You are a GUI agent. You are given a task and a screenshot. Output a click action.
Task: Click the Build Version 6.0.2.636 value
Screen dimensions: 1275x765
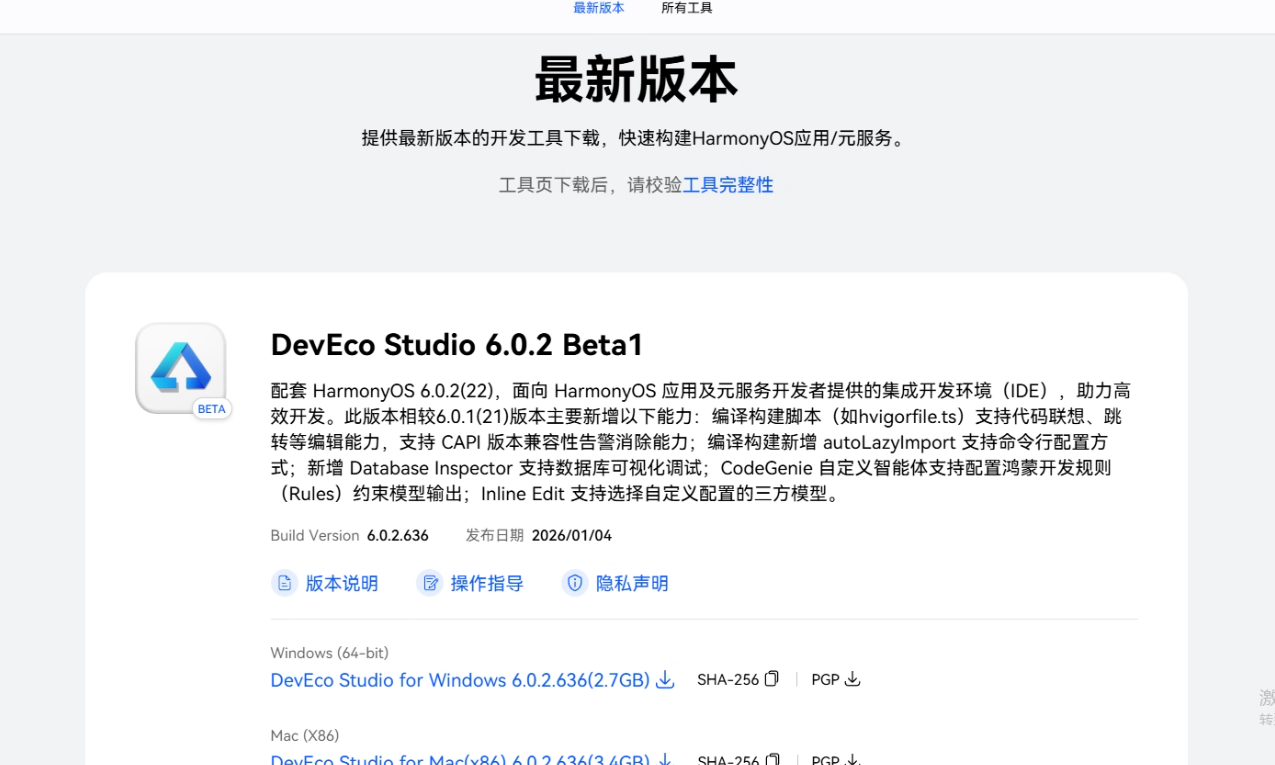pyautogui.click(x=398, y=536)
